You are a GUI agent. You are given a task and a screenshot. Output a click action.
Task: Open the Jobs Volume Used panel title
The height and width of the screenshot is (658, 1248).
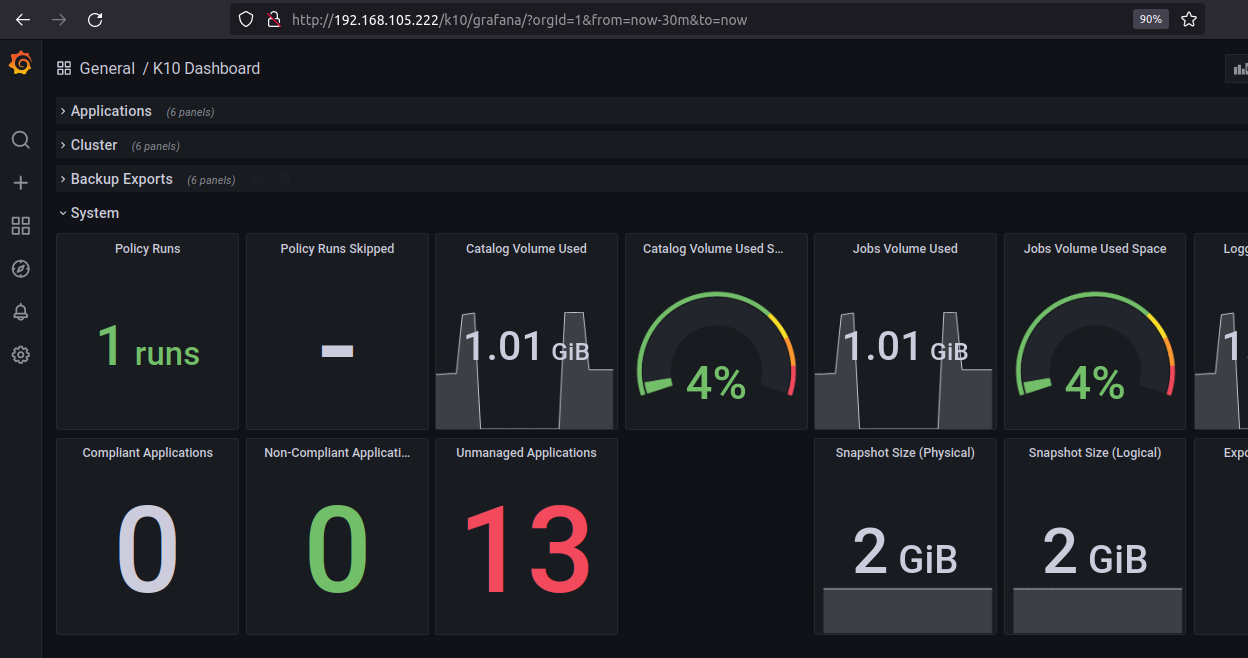coord(905,249)
